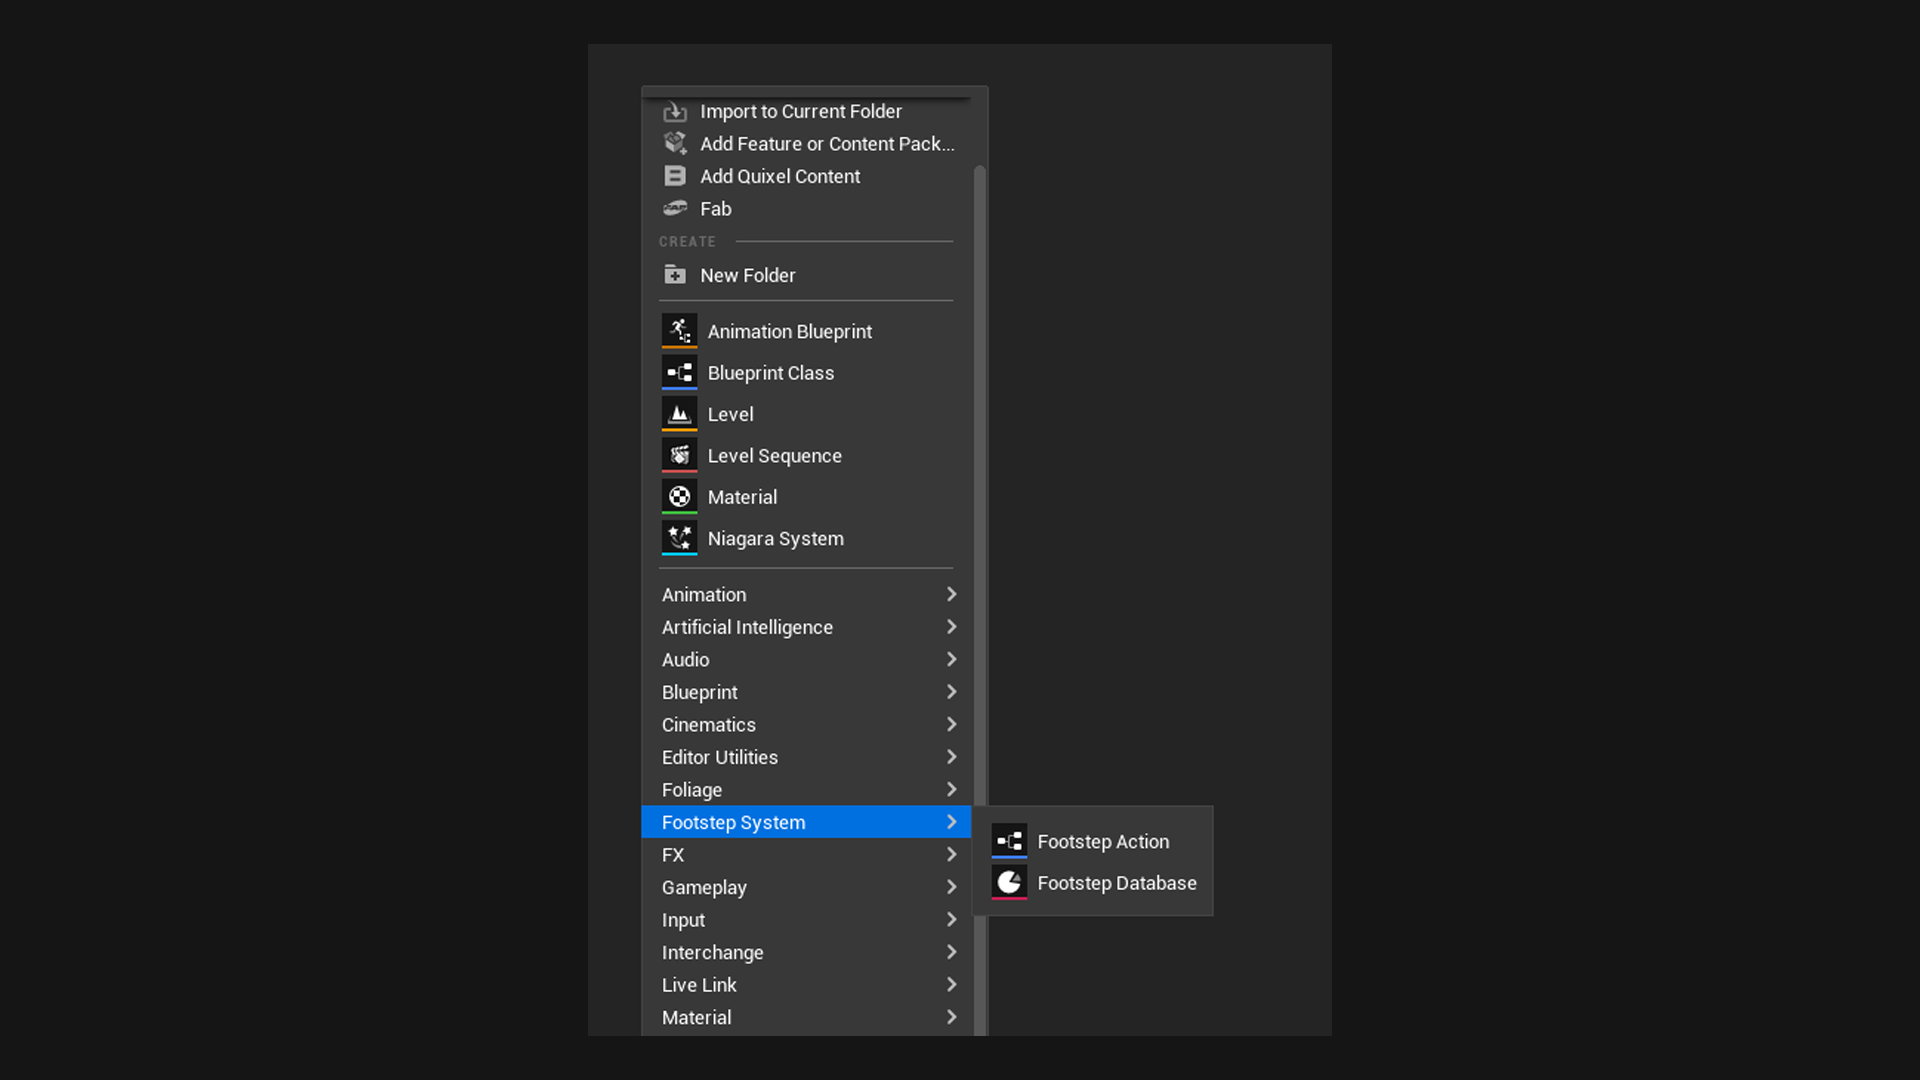This screenshot has width=1920, height=1080.
Task: Click the New Folder icon
Action: pyautogui.click(x=675, y=274)
